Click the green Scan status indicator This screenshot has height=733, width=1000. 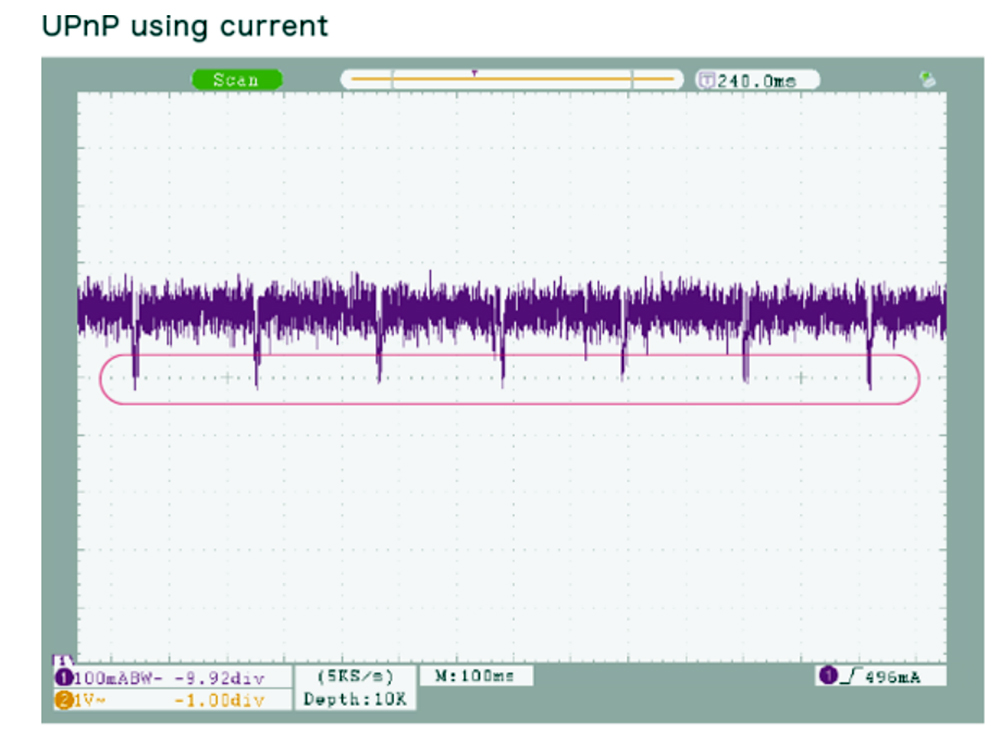236,80
